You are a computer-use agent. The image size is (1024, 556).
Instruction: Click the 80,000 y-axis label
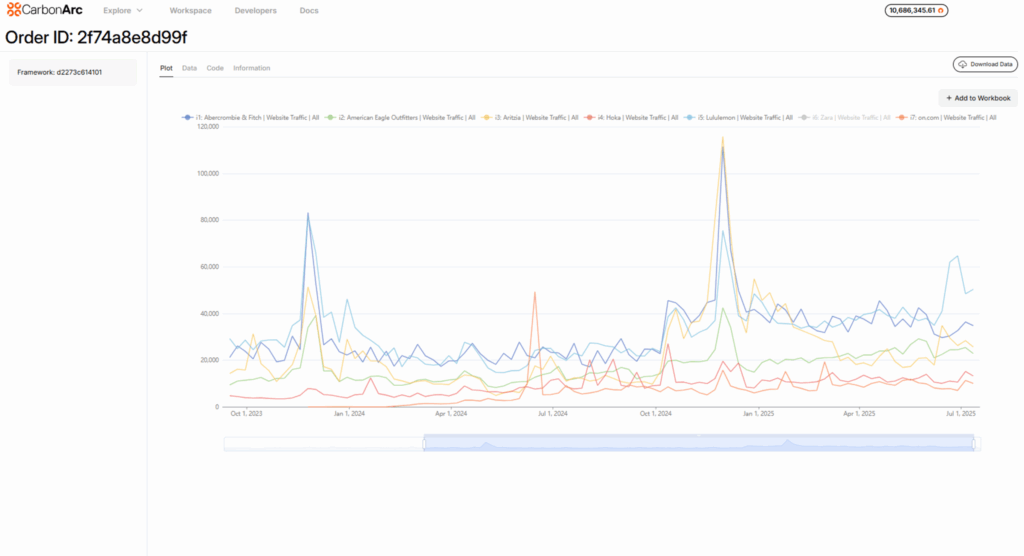click(x=210, y=220)
